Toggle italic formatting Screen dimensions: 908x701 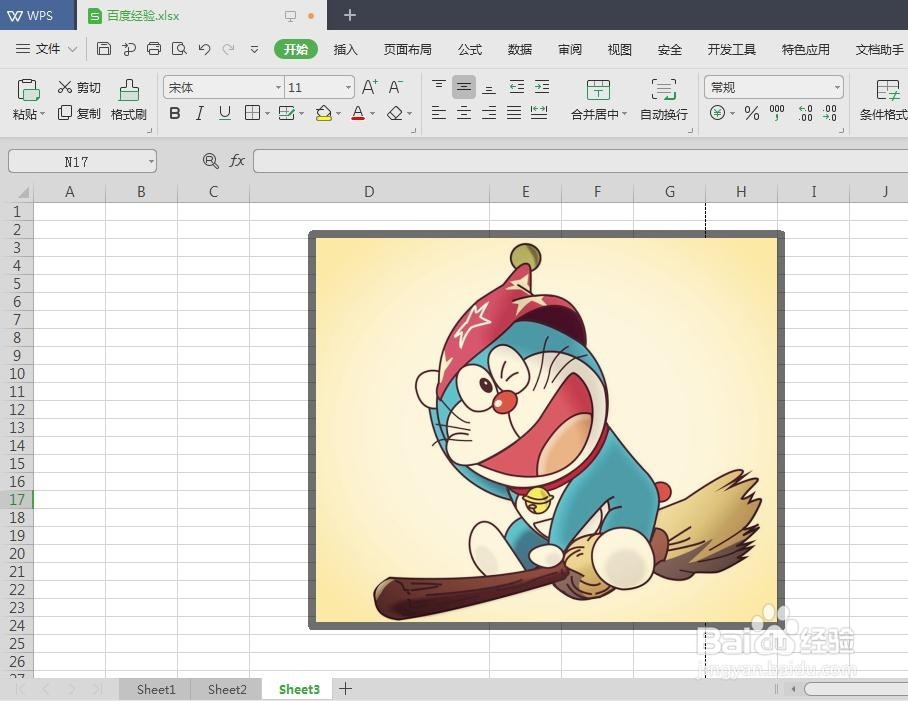tap(200, 113)
